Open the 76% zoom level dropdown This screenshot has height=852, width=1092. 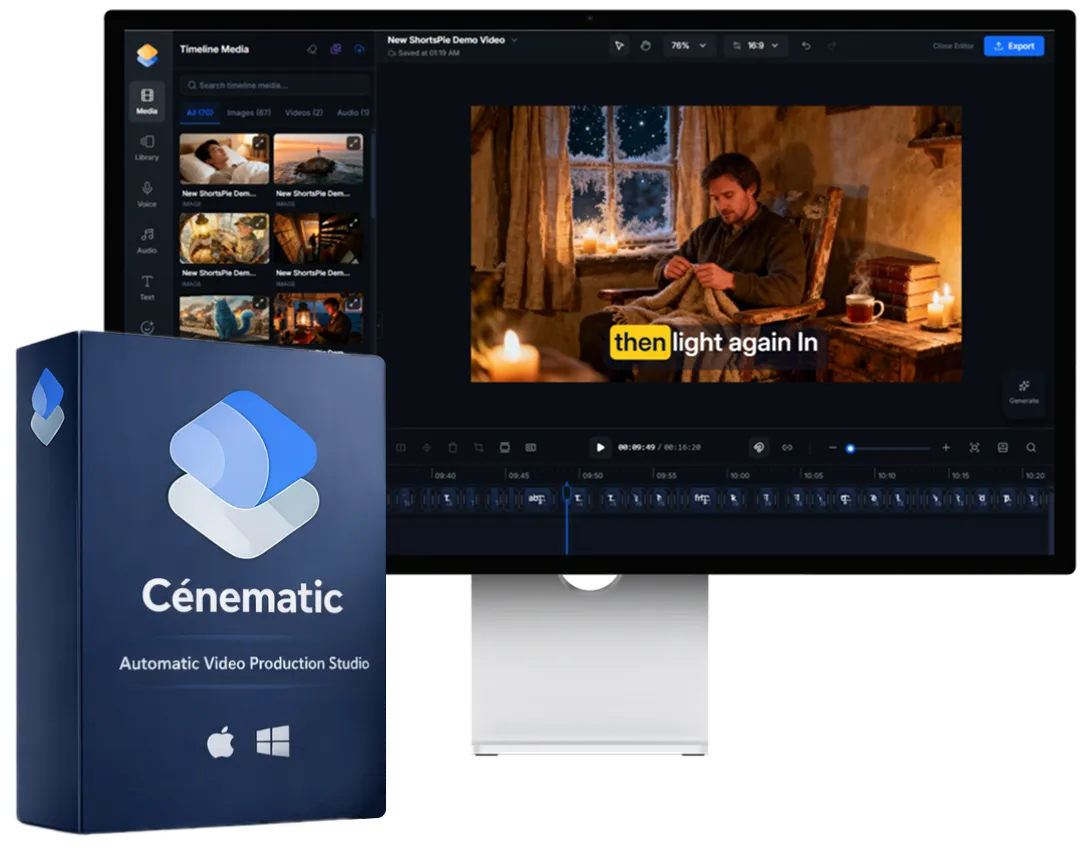(x=689, y=45)
